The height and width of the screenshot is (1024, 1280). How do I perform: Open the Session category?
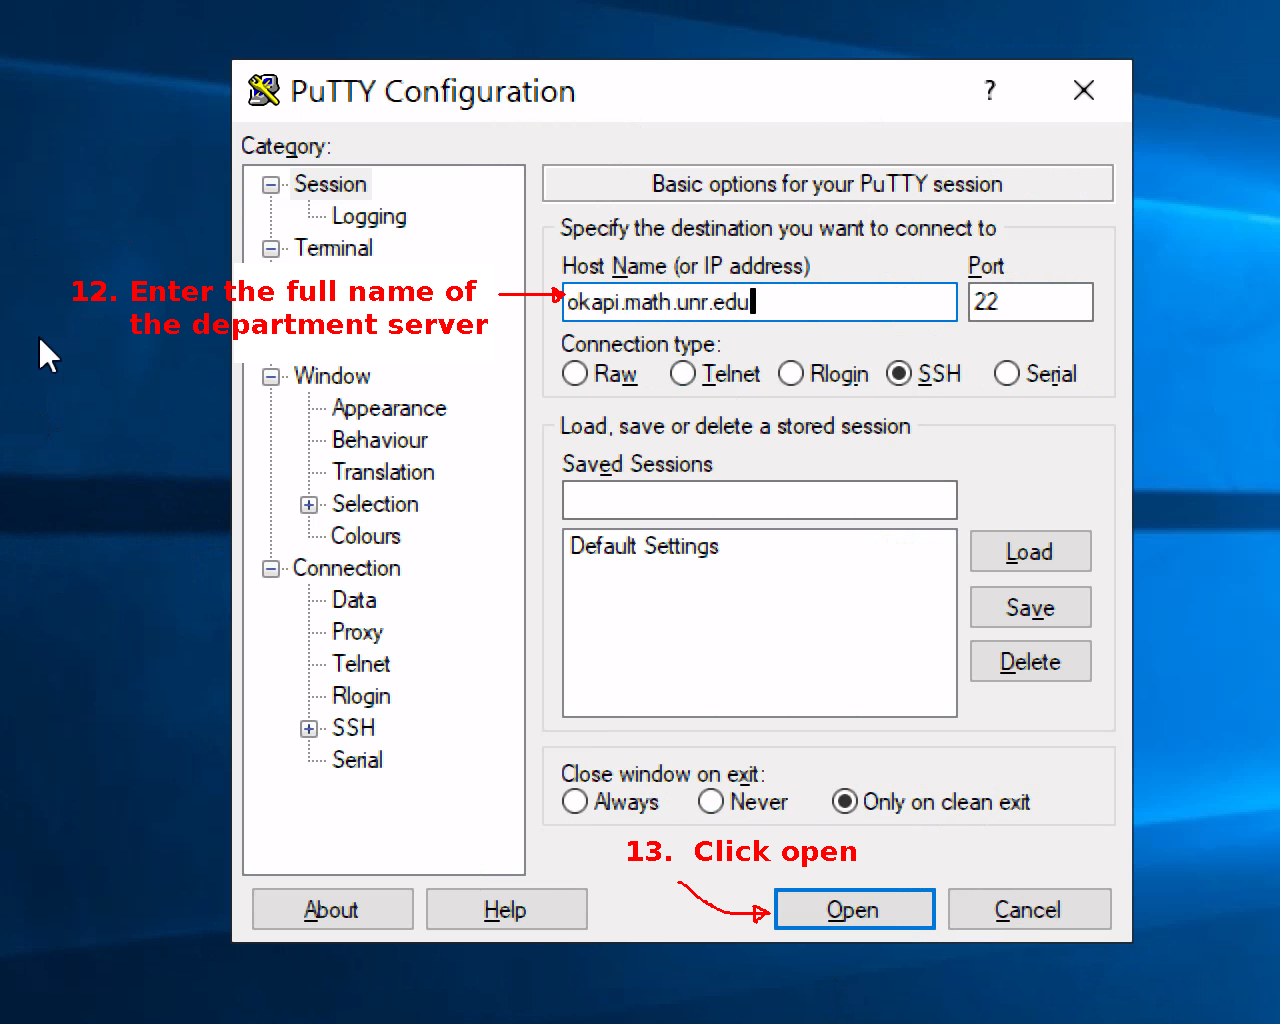tap(331, 184)
